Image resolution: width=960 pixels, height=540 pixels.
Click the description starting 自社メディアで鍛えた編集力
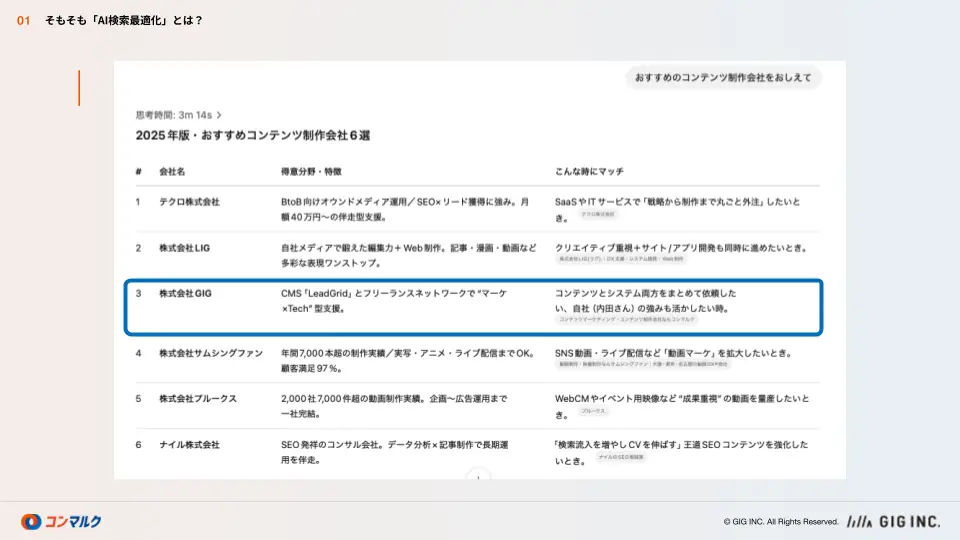pyautogui.click(x=408, y=255)
